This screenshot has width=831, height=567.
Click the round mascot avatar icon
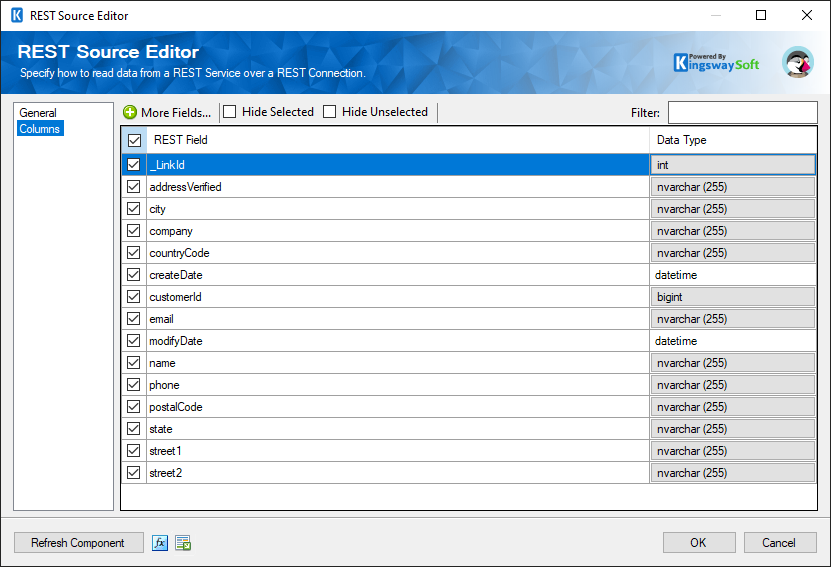798,63
